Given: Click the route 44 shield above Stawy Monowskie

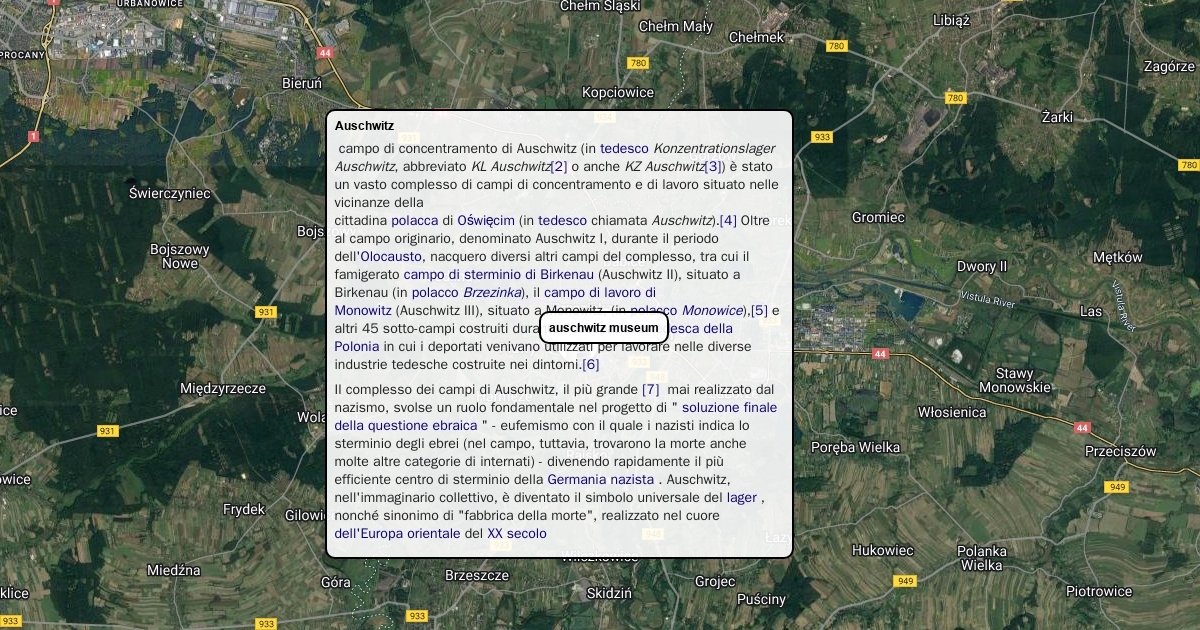Looking at the screenshot, I should (x=880, y=354).
